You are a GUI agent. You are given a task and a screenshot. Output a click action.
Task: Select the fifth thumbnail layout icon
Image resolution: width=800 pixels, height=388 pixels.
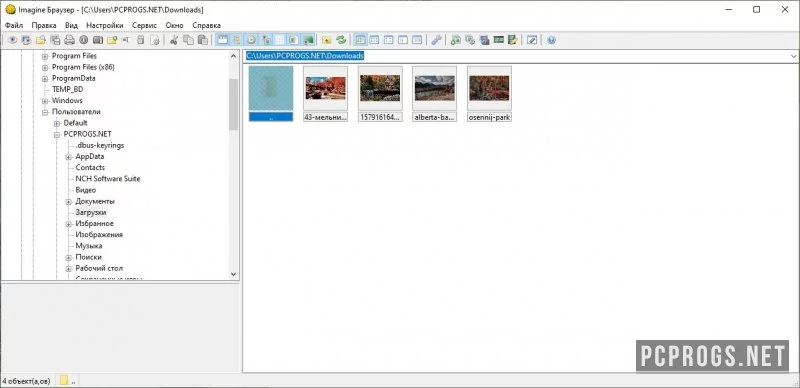click(x=417, y=40)
